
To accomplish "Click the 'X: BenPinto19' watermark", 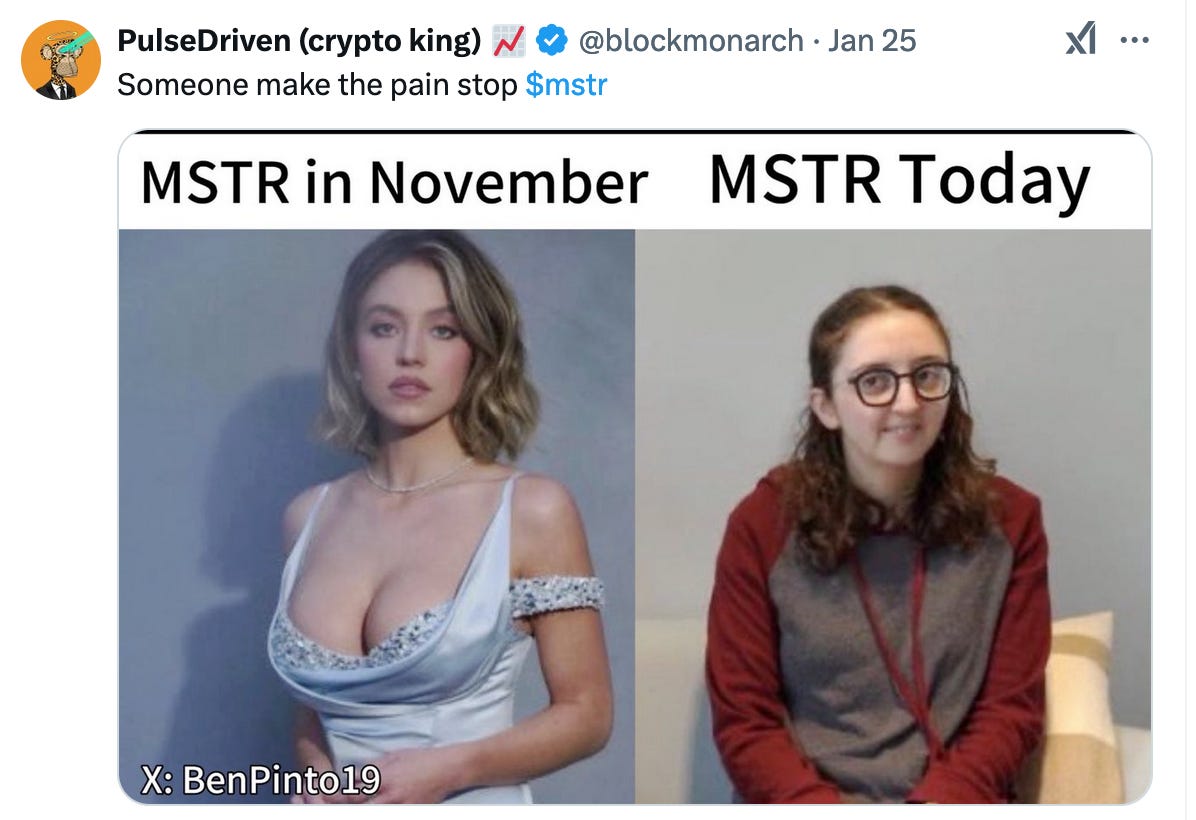I will [x=260, y=780].
